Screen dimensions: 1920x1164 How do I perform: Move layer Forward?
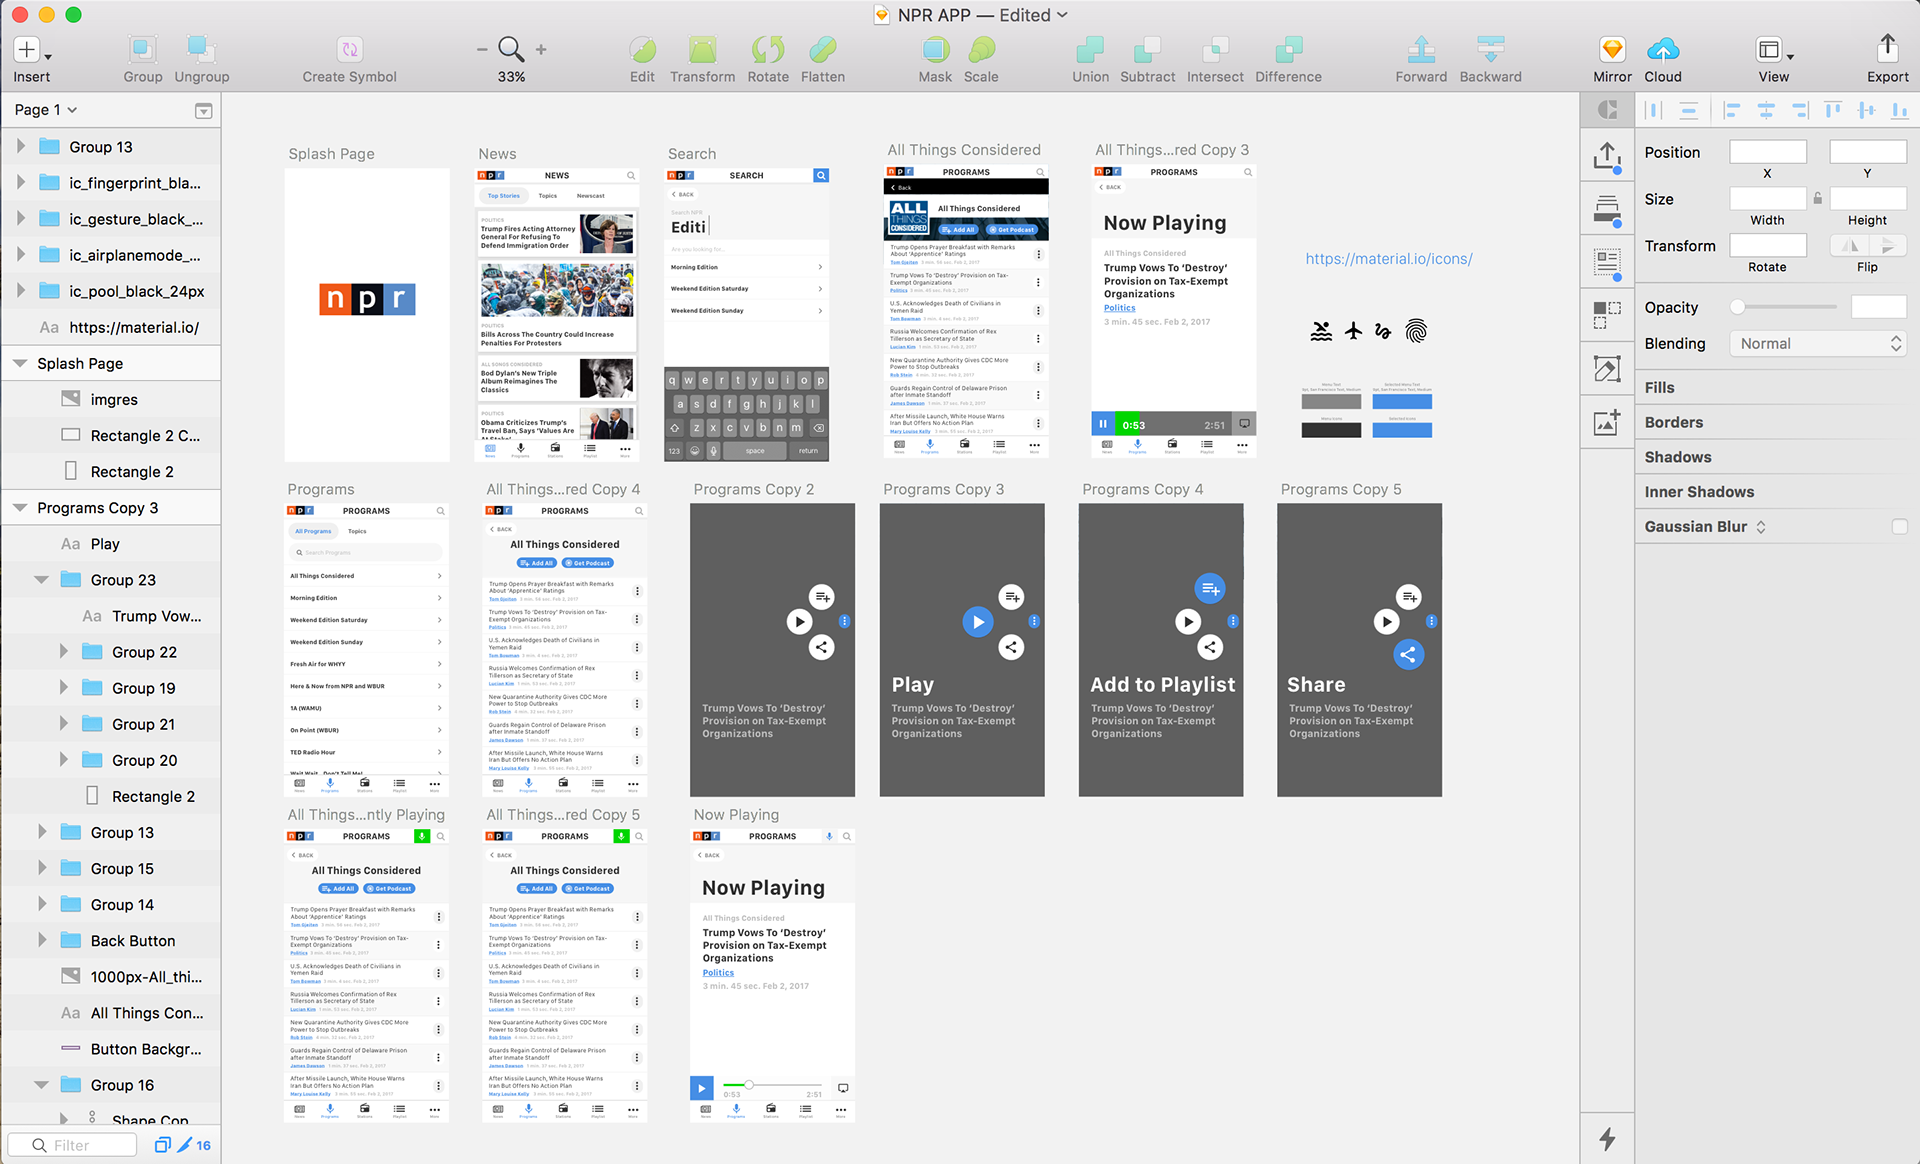point(1421,50)
